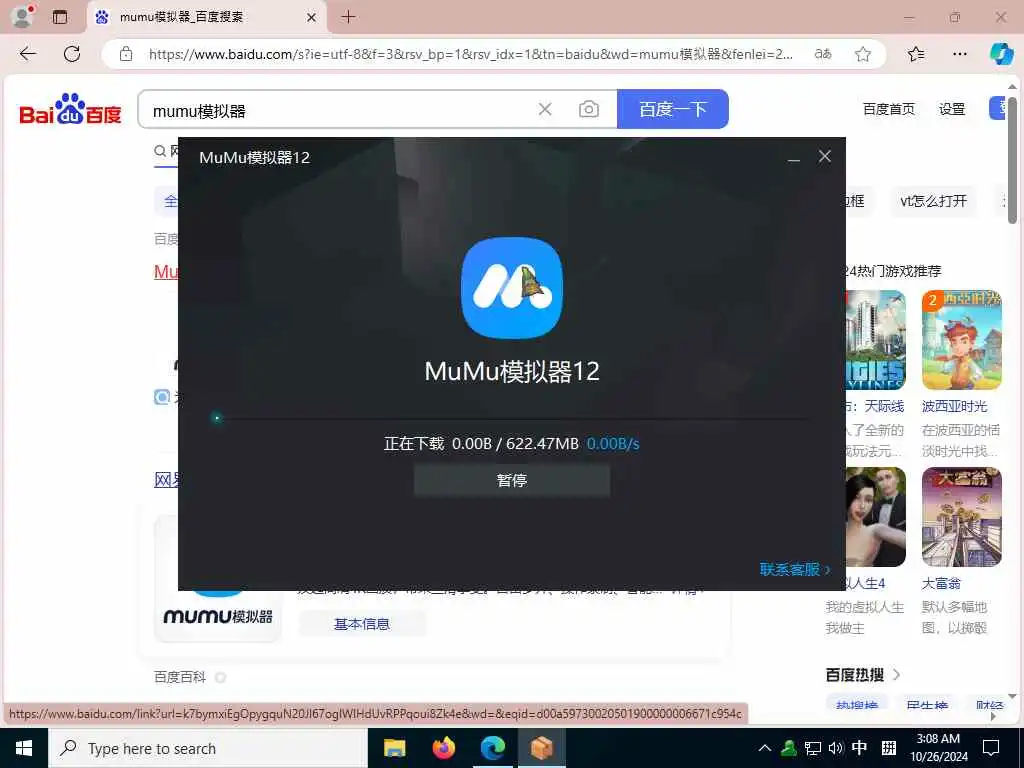
Task: Open the 基本信息 button
Action: (362, 624)
